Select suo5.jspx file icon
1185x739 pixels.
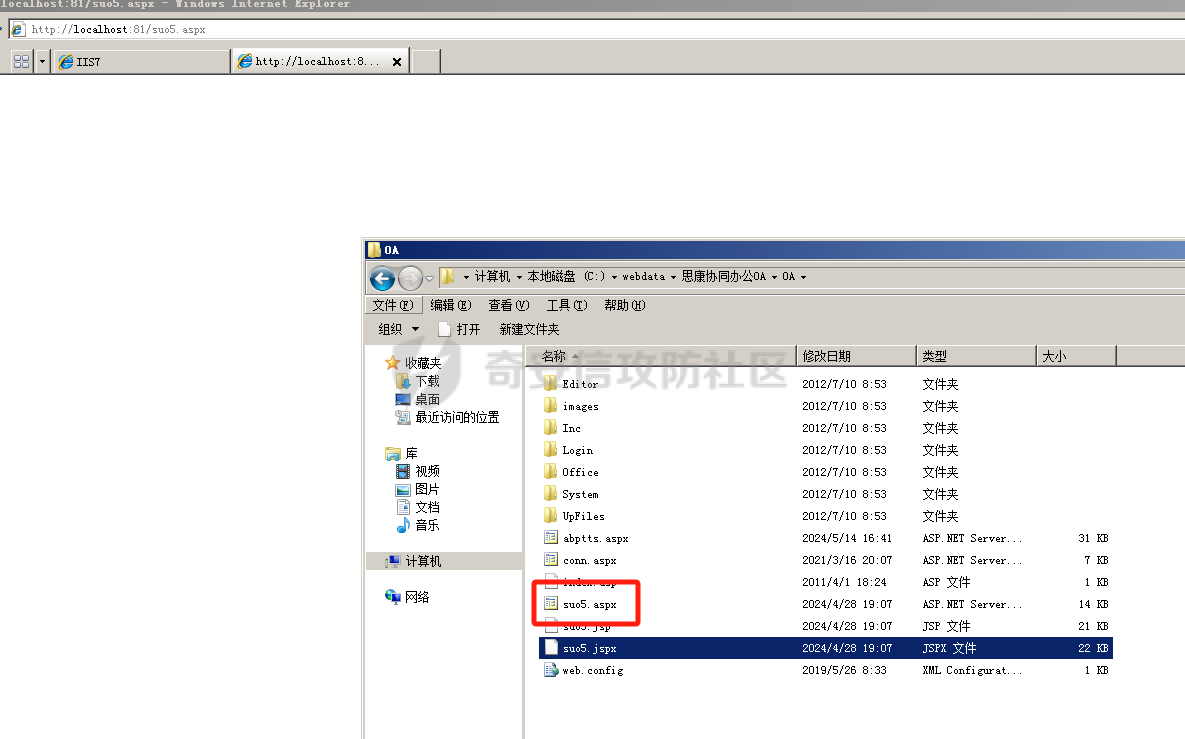[551, 648]
